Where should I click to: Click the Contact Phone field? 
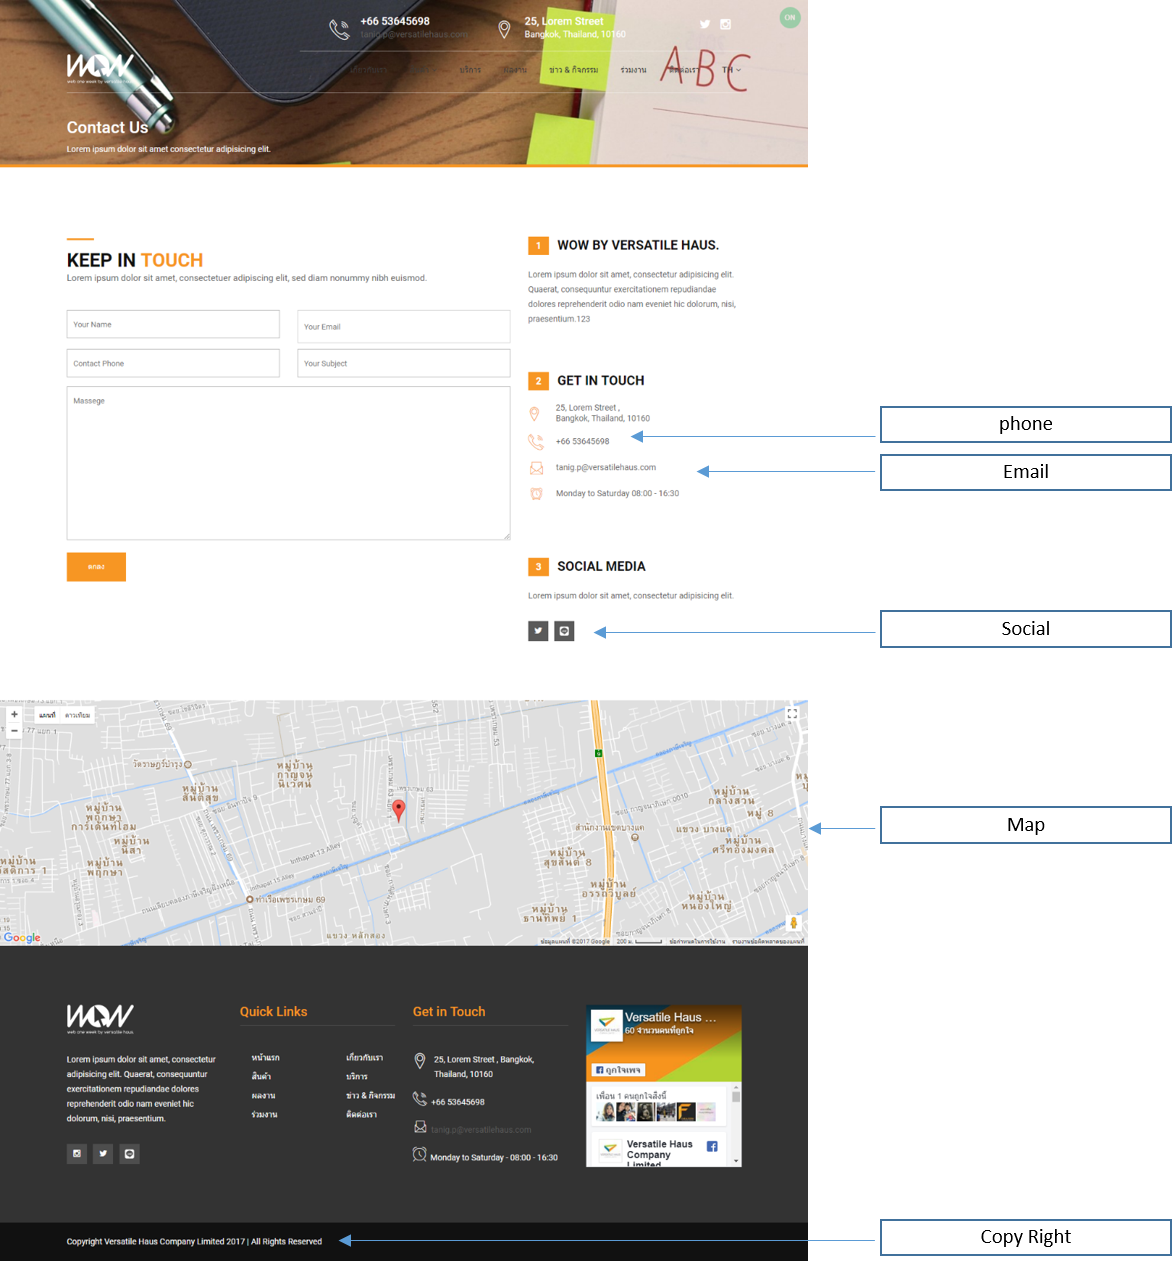coord(173,363)
